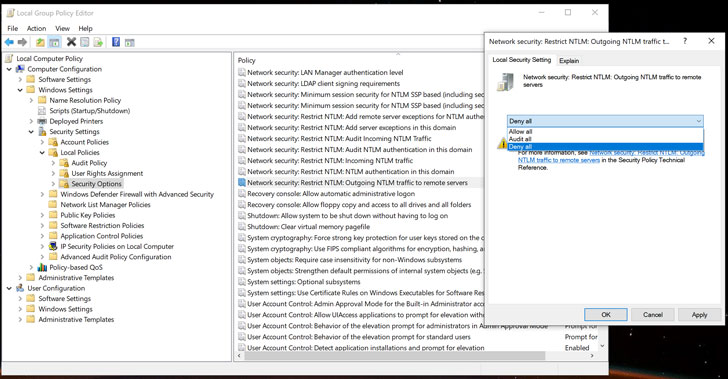
Task: Collapse the Windows Settings under Computer Configuration
Action: [x=20, y=90]
